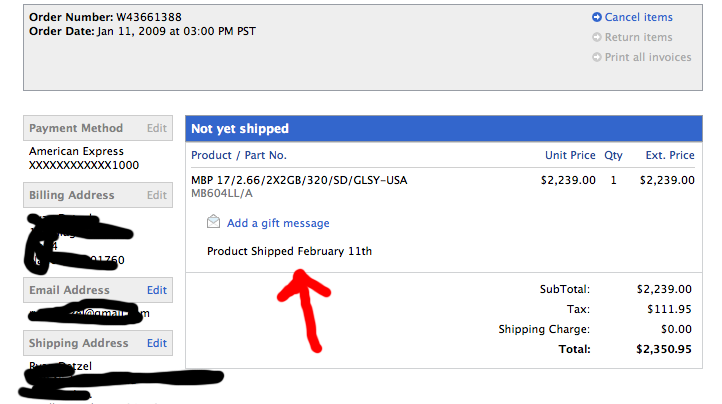
Task: Click the Unit Price column header
Action: 570,155
